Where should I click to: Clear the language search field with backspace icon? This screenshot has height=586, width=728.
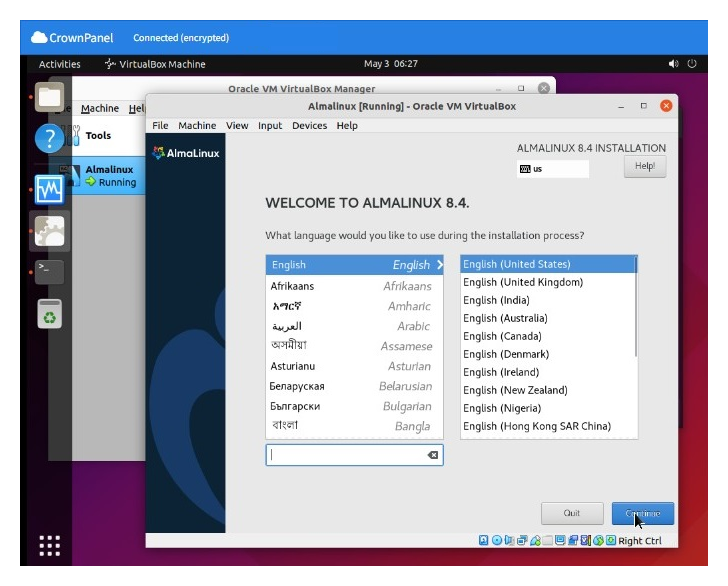pos(433,455)
